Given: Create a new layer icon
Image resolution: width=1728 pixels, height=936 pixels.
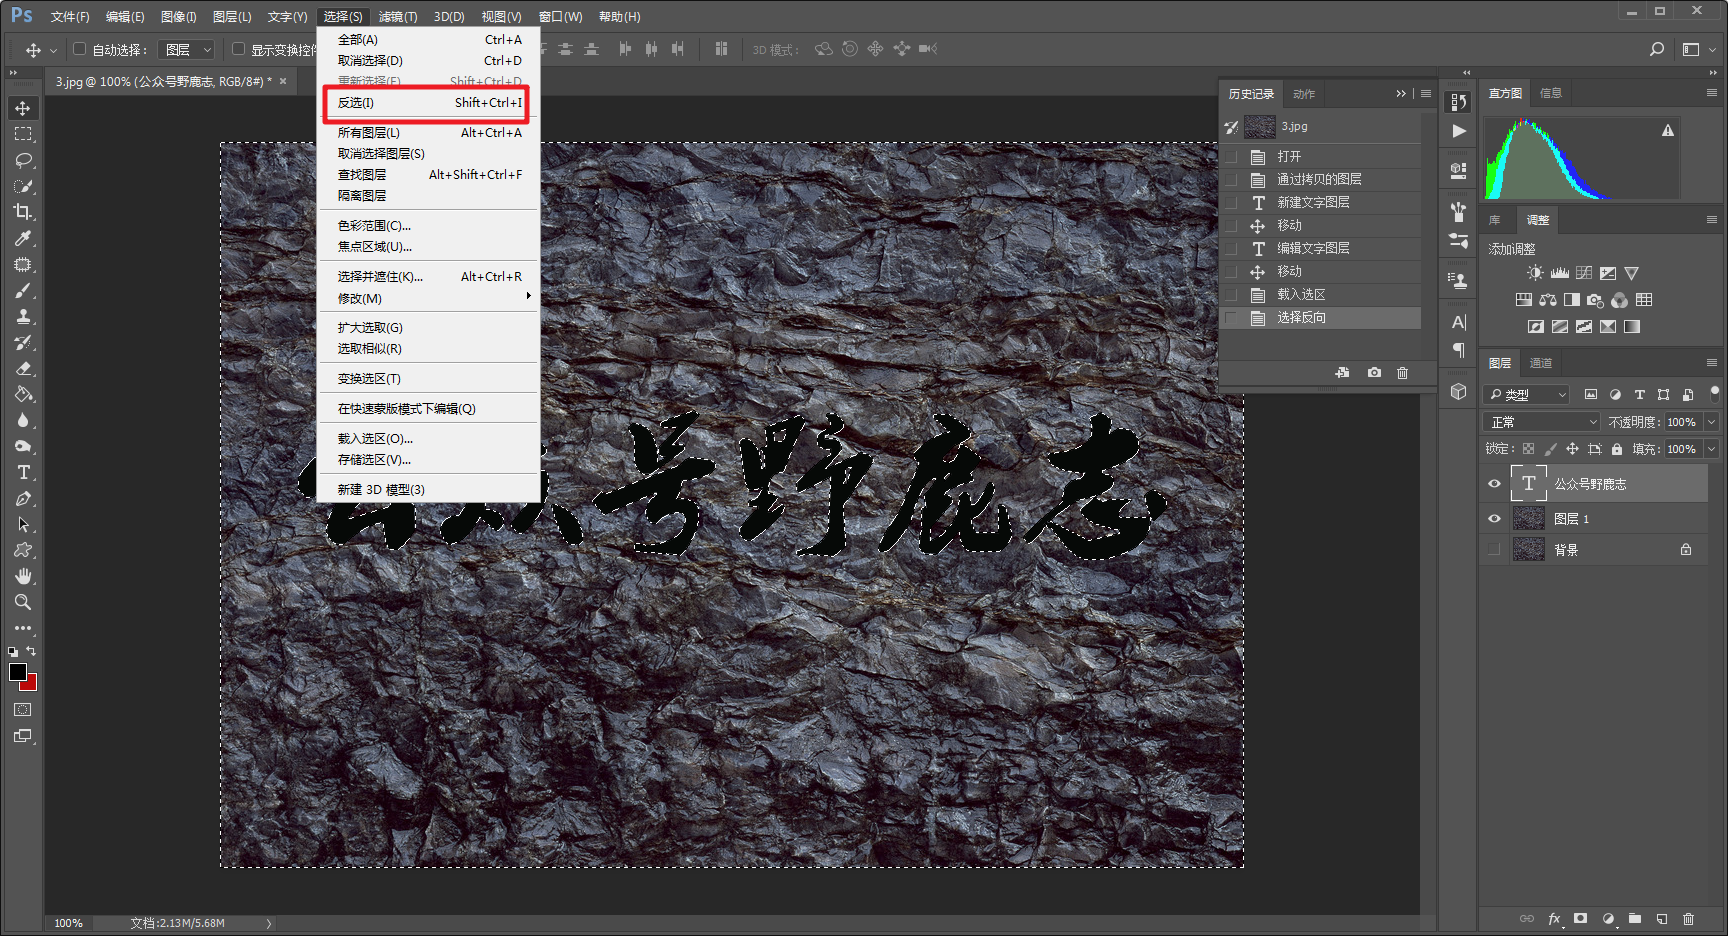Looking at the screenshot, I should 1661,918.
